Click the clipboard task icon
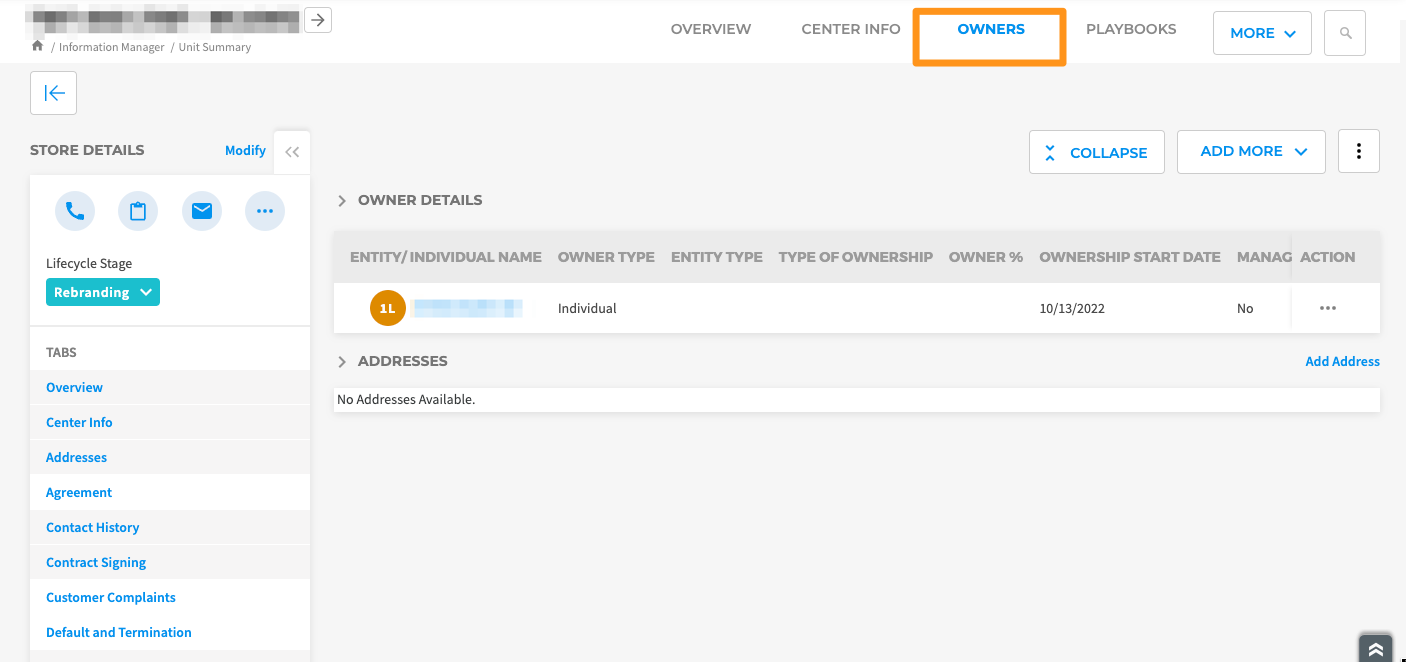This screenshot has width=1406, height=662. (138, 211)
